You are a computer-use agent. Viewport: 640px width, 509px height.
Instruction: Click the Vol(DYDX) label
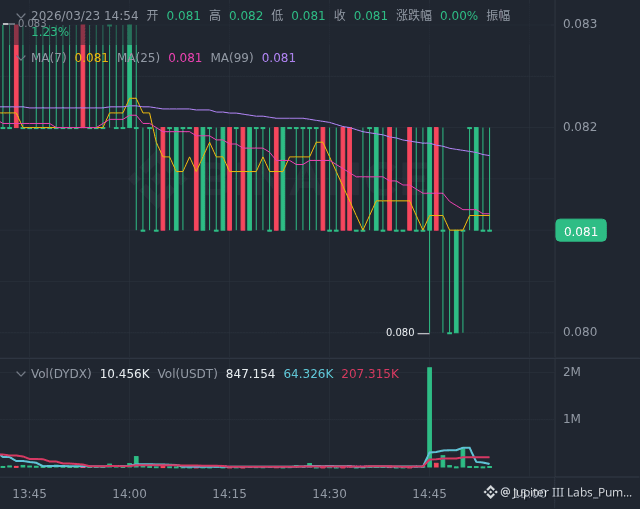61,373
